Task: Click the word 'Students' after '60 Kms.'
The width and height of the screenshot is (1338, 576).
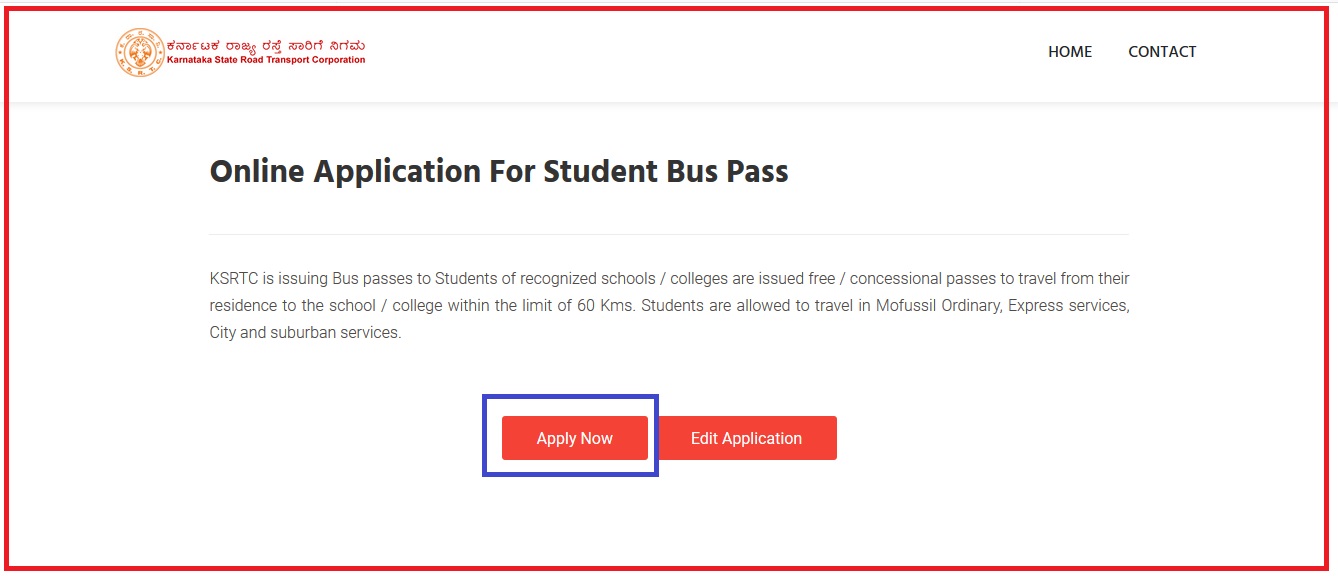Action: pyautogui.click(x=672, y=305)
